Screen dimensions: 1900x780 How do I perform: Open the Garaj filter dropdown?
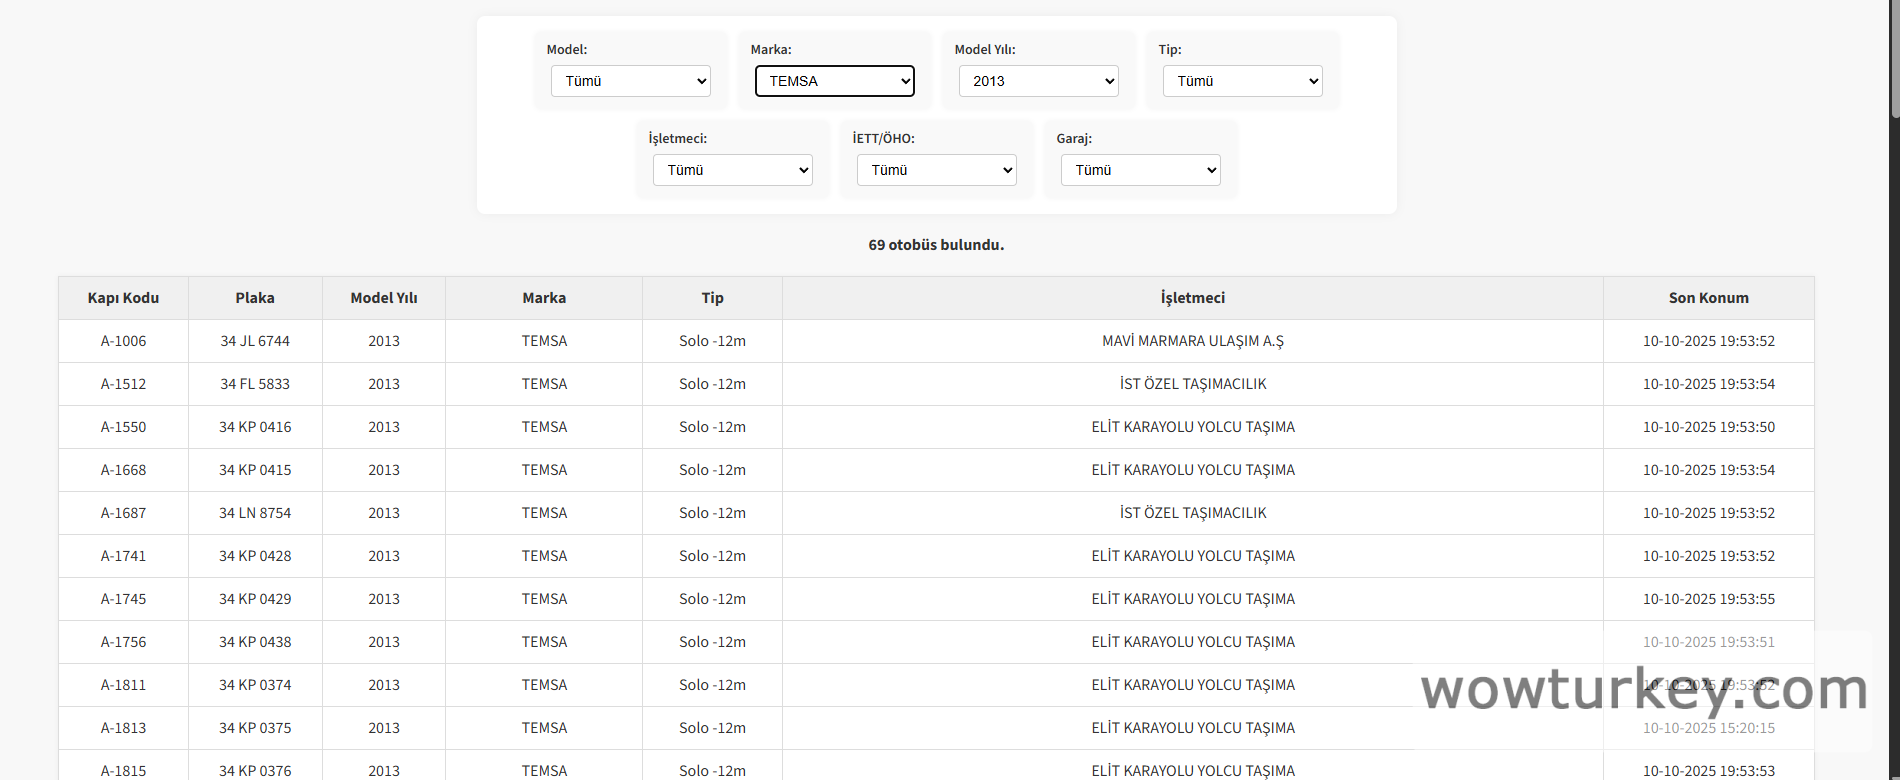point(1140,170)
